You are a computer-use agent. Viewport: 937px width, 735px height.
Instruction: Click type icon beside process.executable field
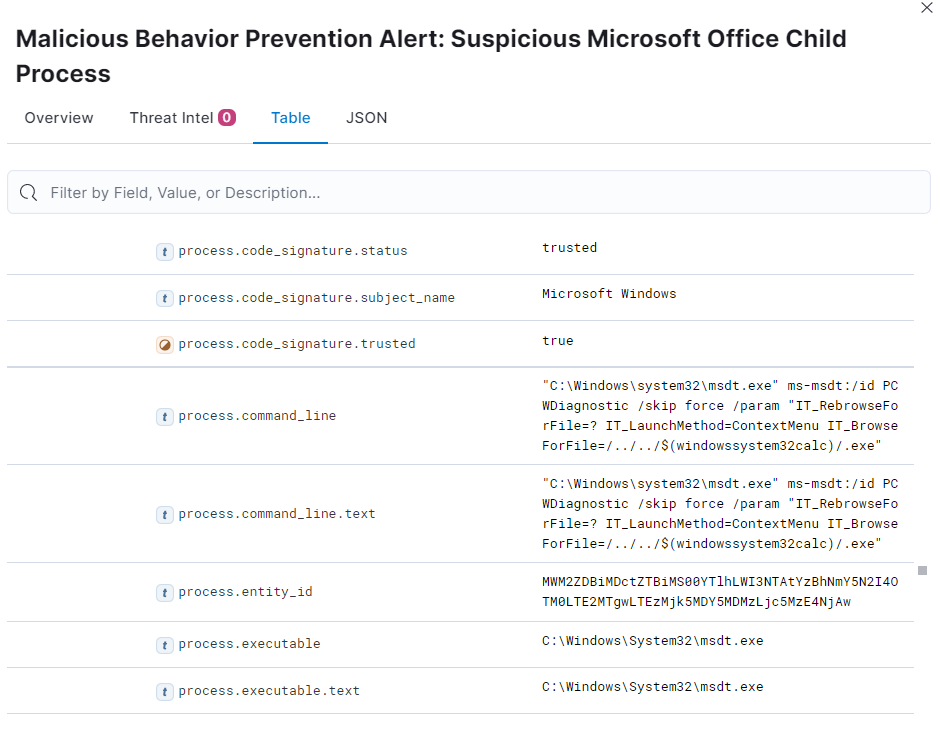point(164,645)
